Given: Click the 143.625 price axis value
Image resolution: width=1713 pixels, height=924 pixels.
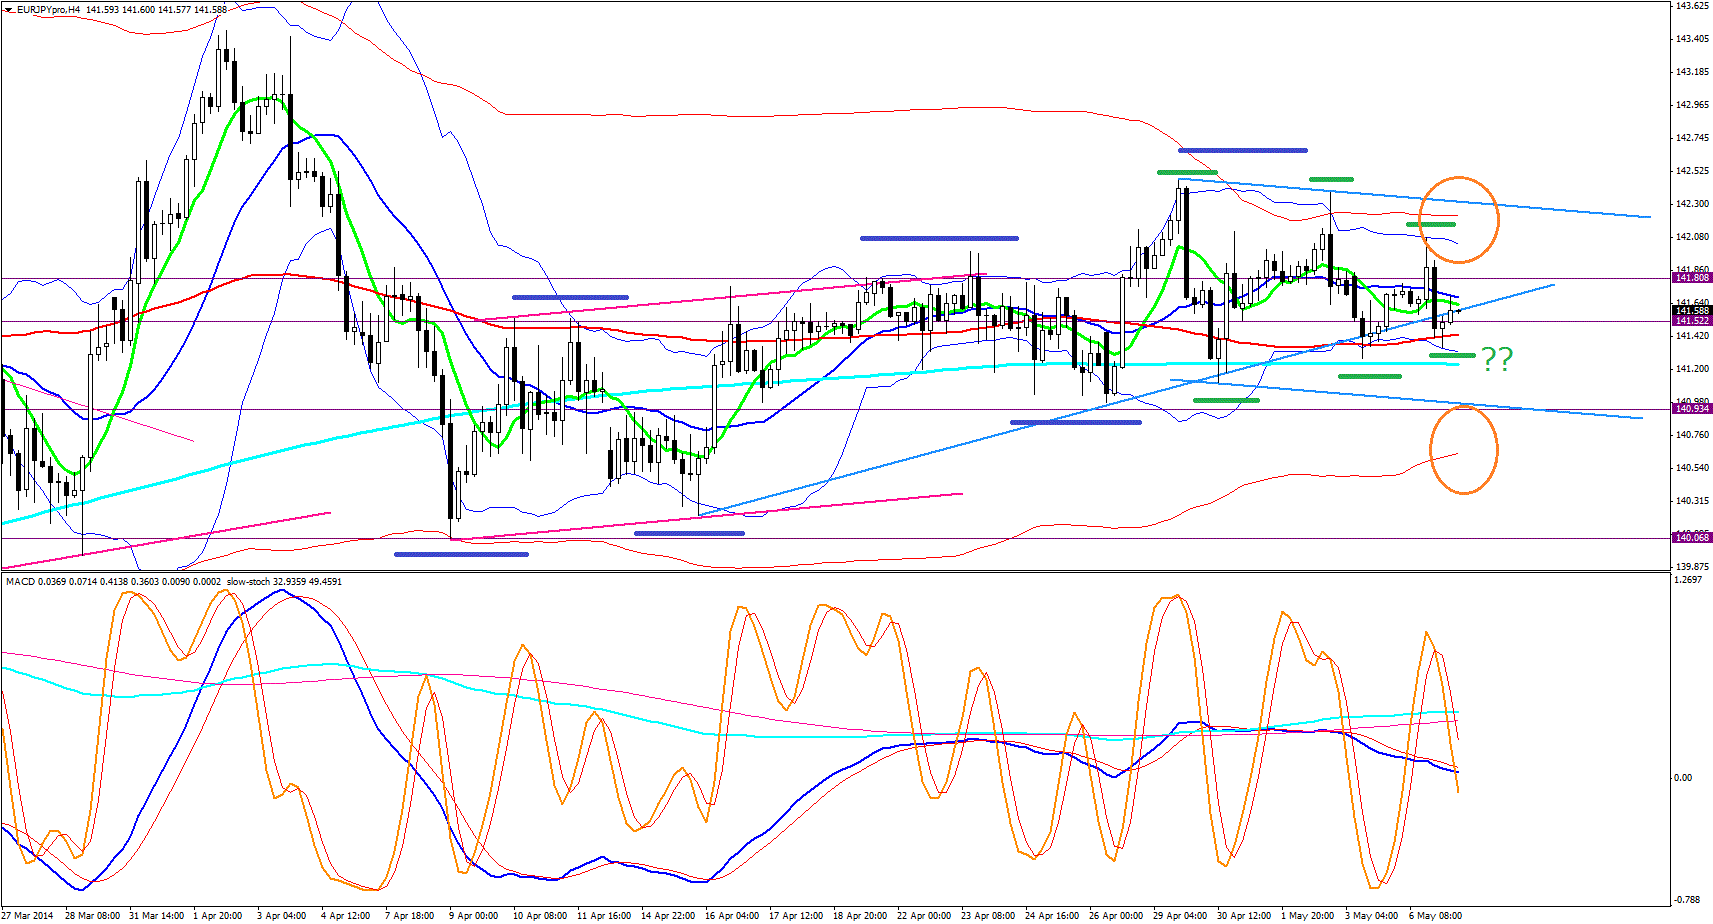Looking at the screenshot, I should pyautogui.click(x=1692, y=6).
